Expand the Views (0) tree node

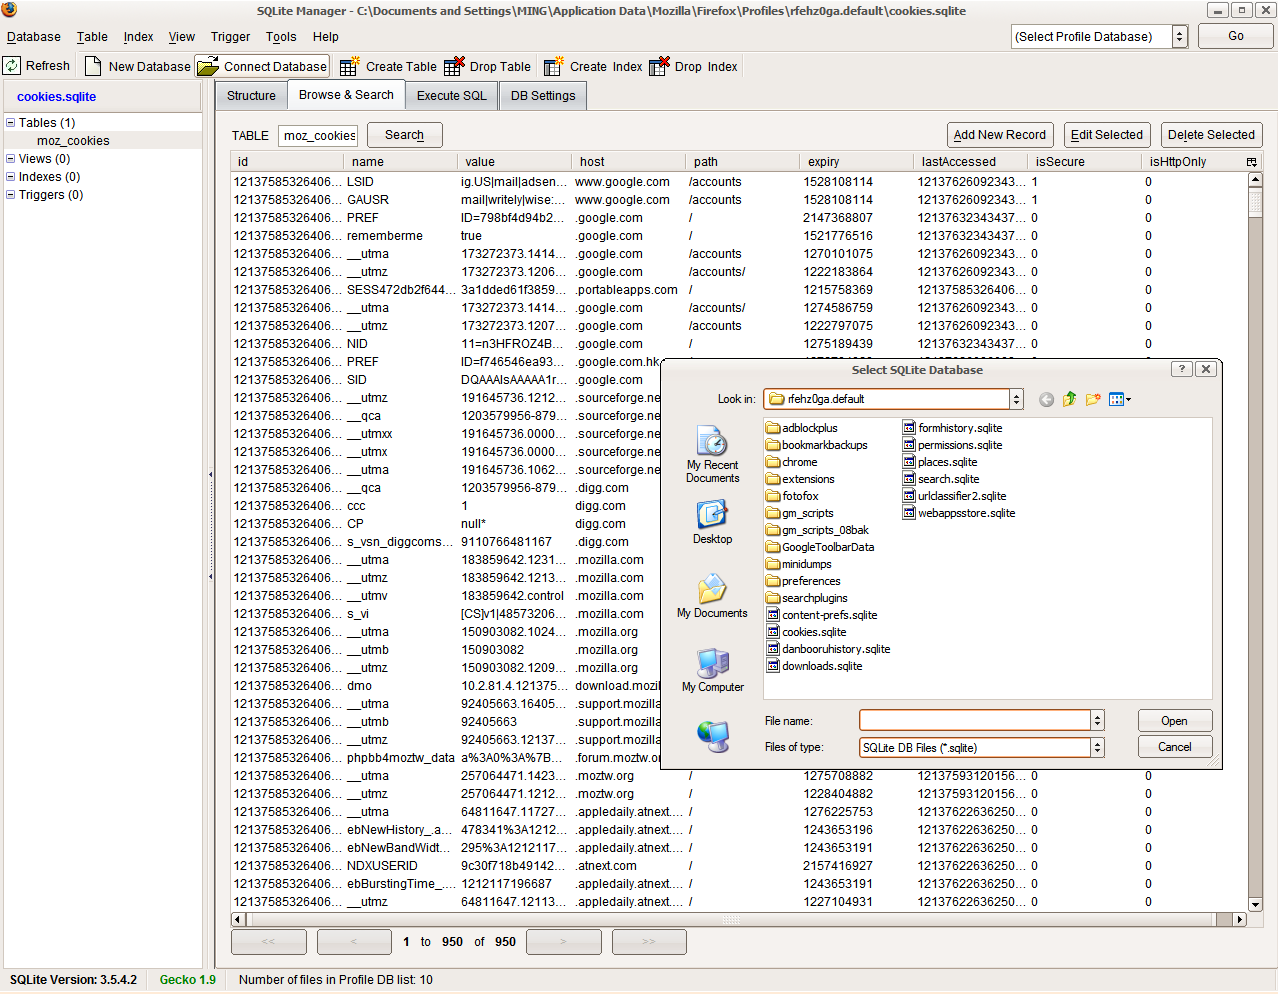(x=11, y=159)
